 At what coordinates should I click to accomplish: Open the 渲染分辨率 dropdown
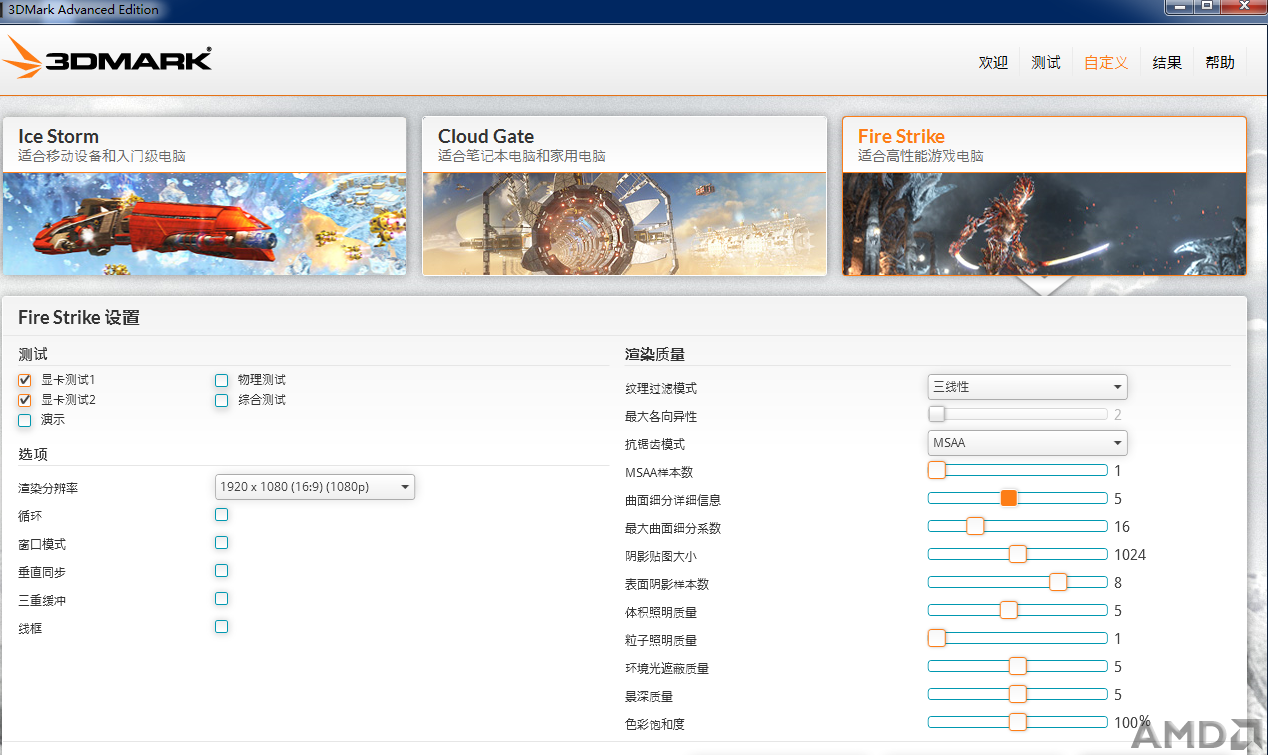pyautogui.click(x=315, y=487)
